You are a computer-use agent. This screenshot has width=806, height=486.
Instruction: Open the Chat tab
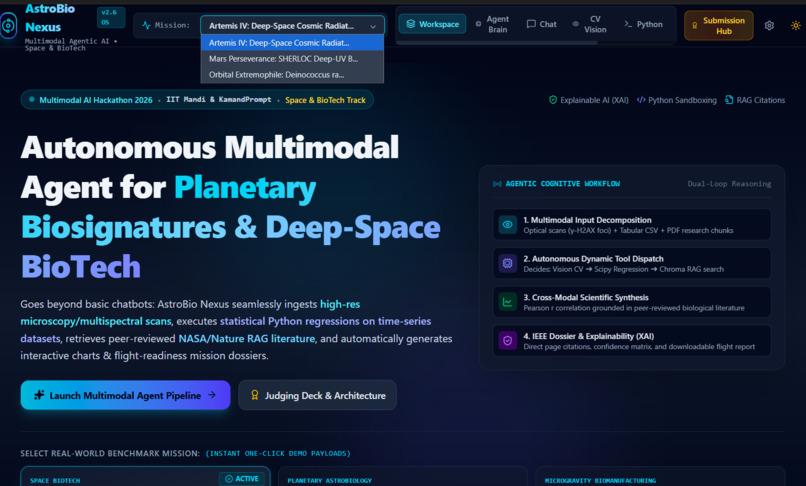pos(541,24)
